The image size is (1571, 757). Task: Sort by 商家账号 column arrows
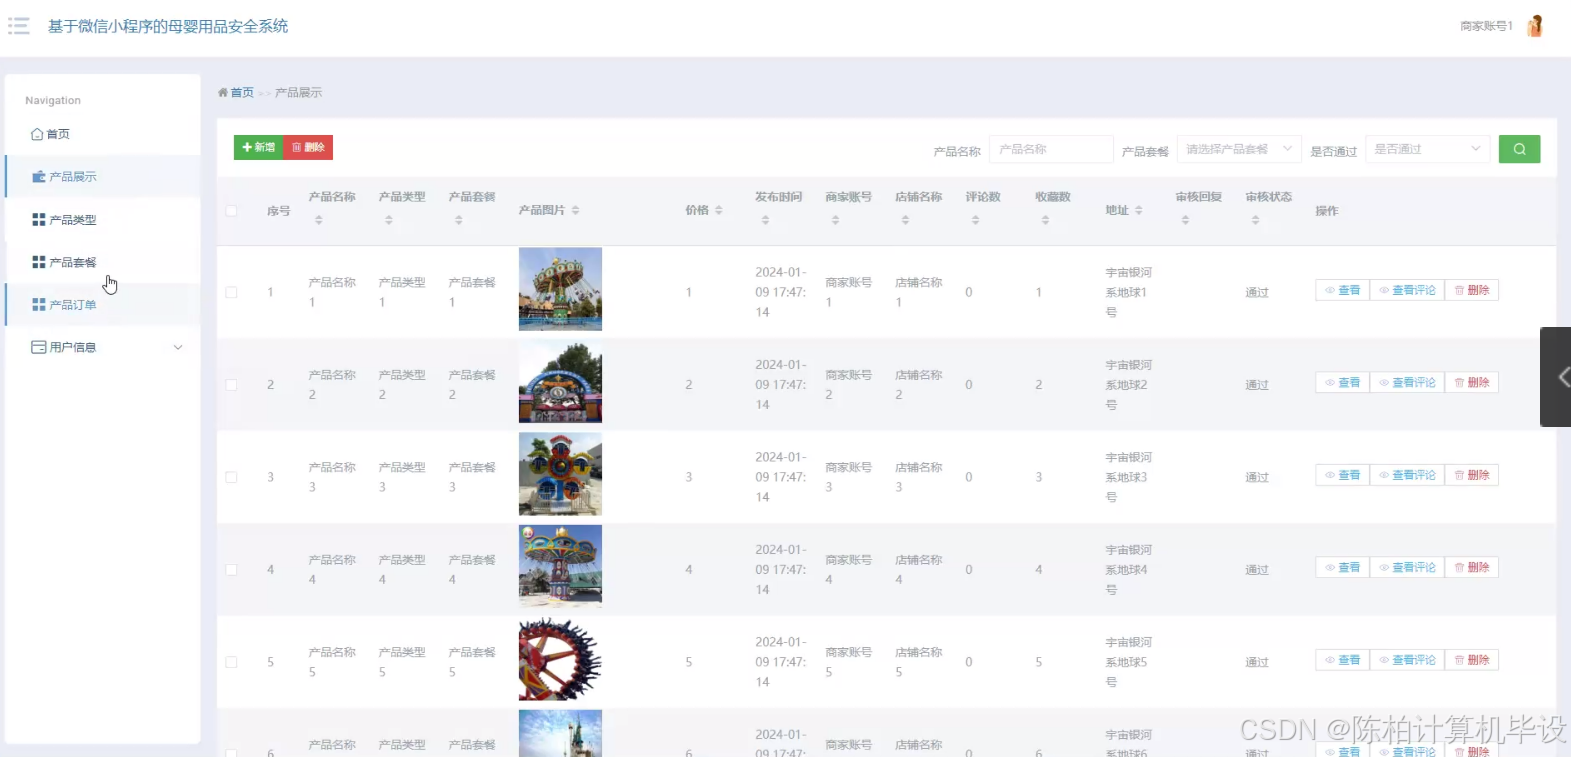(835, 220)
